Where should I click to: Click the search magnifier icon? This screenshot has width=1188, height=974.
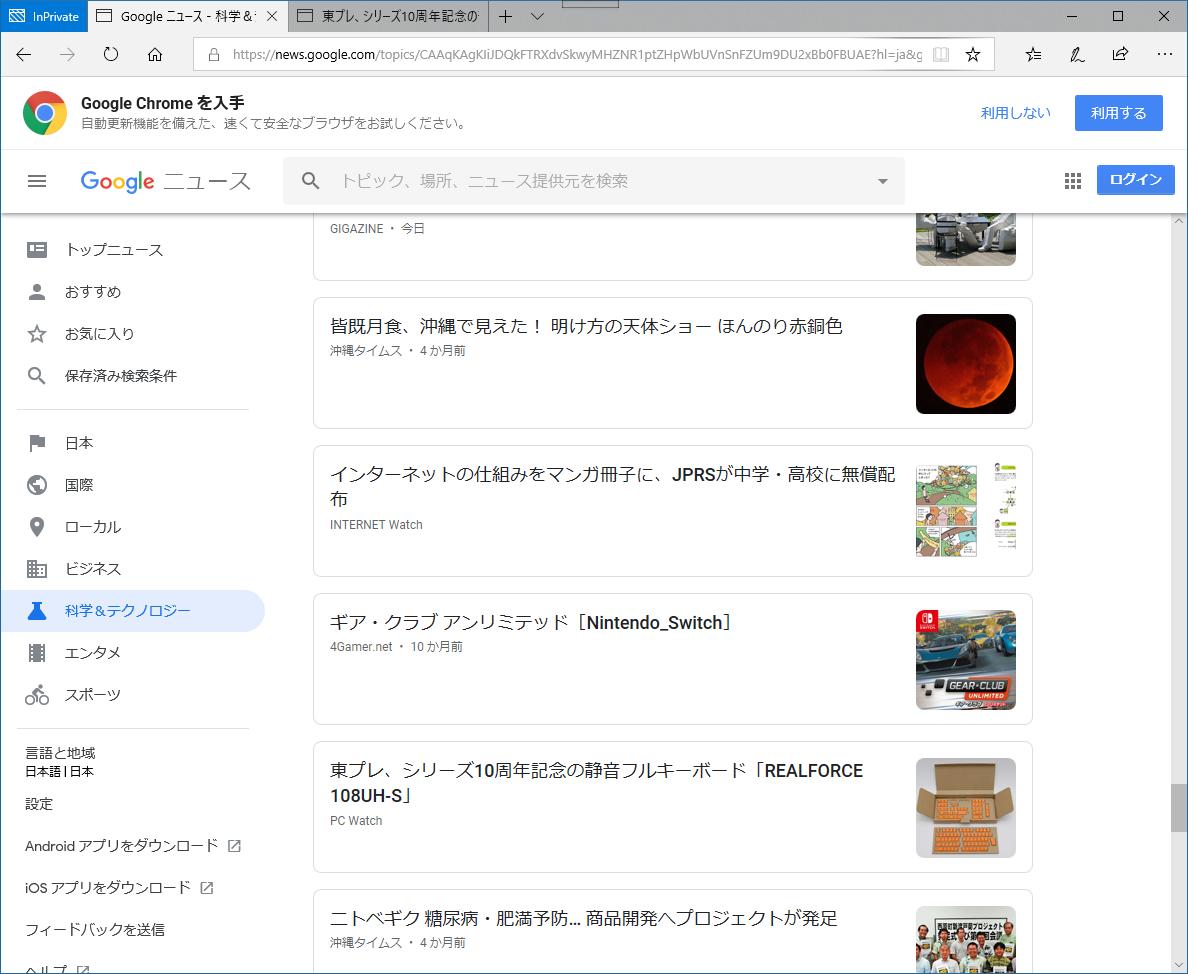coord(310,181)
